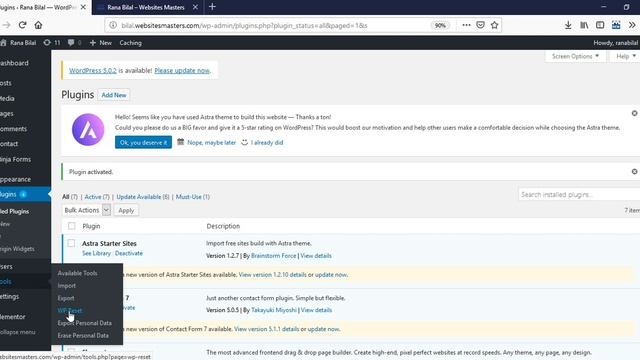Image resolution: width=640 pixels, height=360 pixels.
Task: Go to browser home page icon
Action: tap(38, 25)
